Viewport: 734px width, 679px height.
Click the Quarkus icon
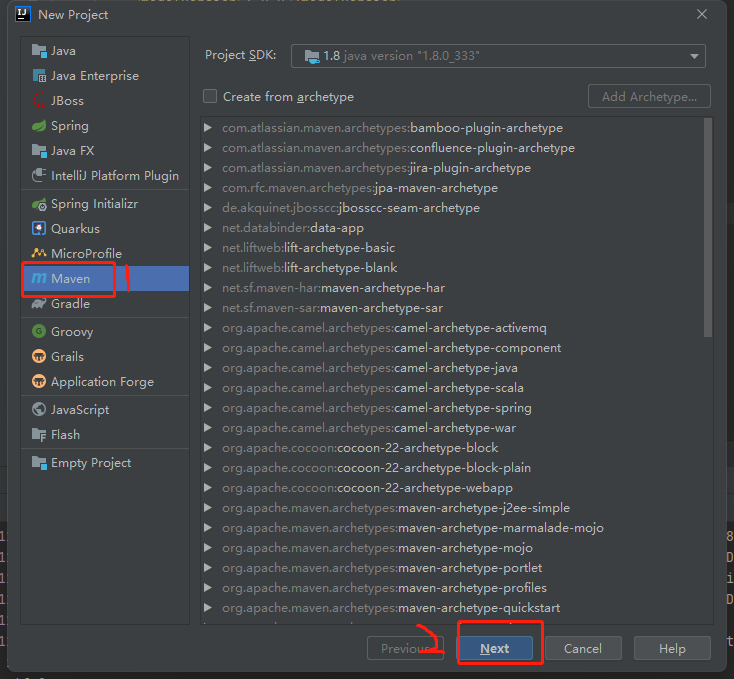[39, 228]
